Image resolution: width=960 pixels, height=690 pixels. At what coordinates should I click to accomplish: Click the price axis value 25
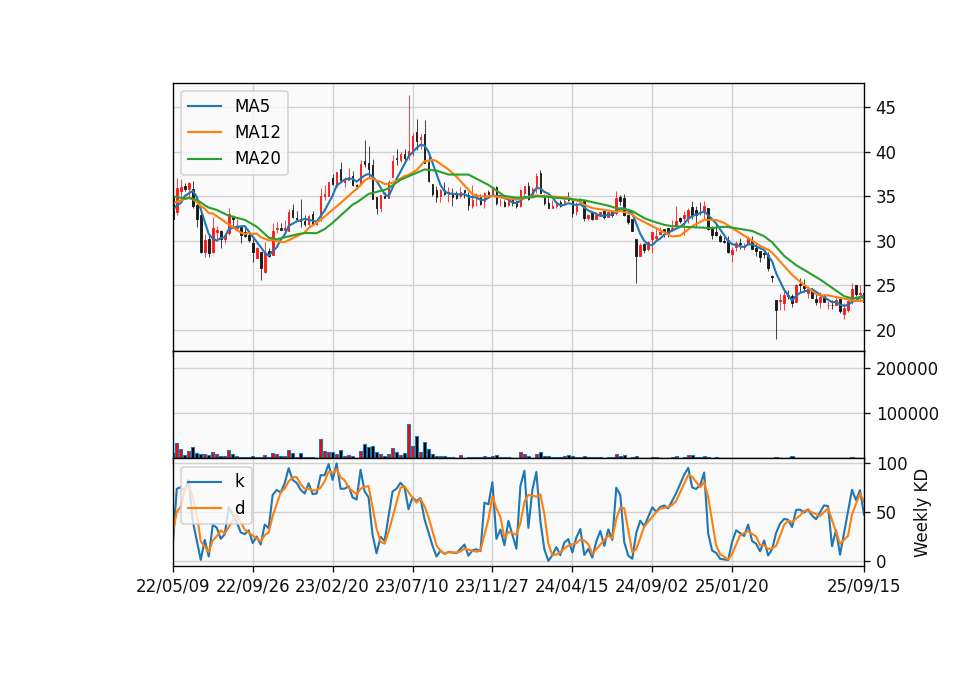point(886,286)
